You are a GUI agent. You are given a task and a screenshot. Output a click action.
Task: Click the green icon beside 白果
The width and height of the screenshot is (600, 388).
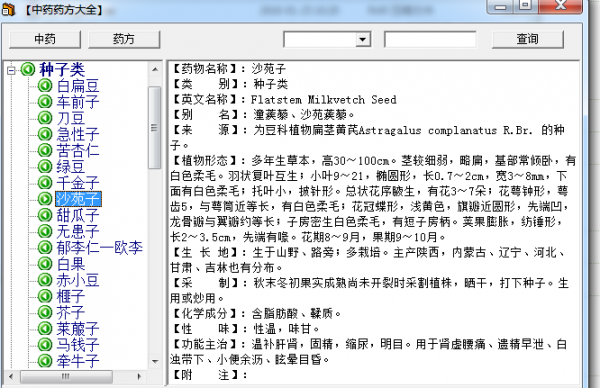(x=45, y=264)
